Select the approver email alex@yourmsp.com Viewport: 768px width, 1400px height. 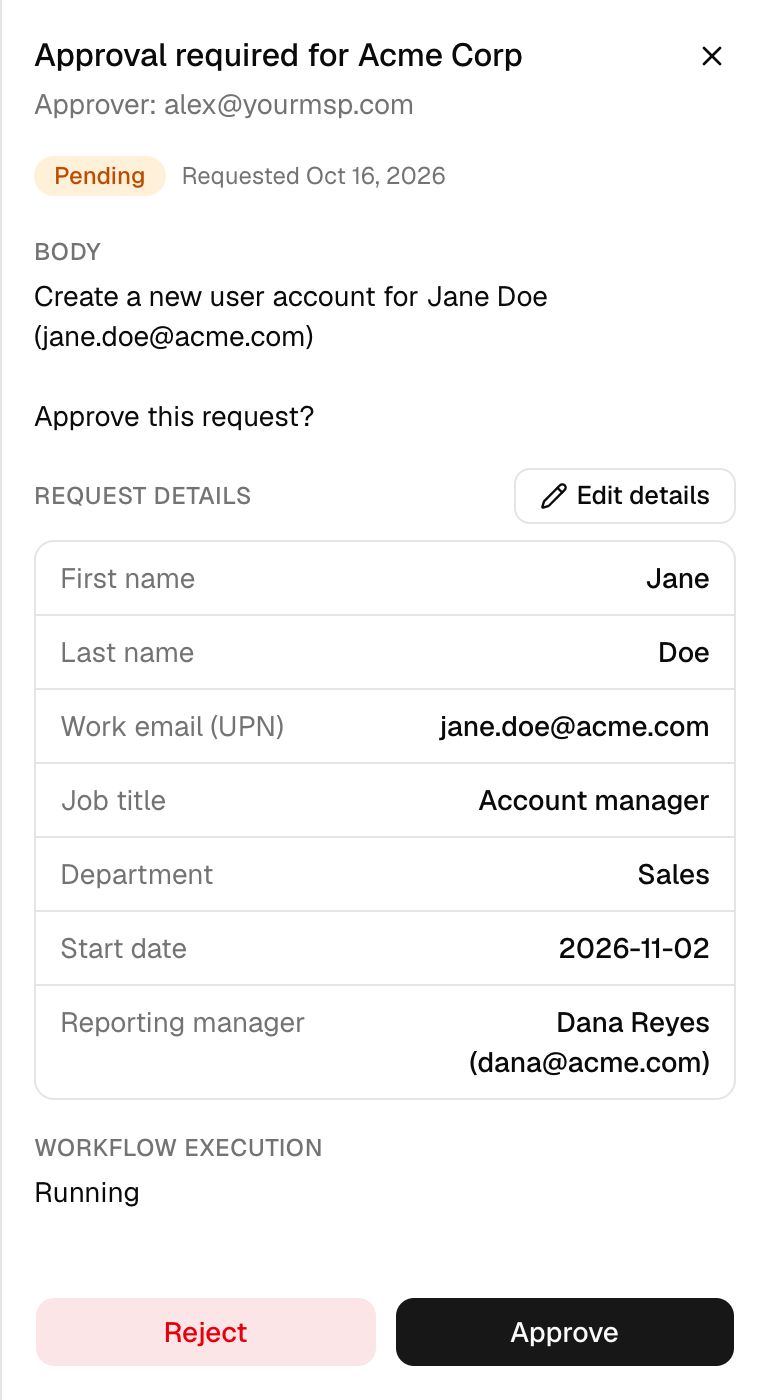(x=288, y=105)
